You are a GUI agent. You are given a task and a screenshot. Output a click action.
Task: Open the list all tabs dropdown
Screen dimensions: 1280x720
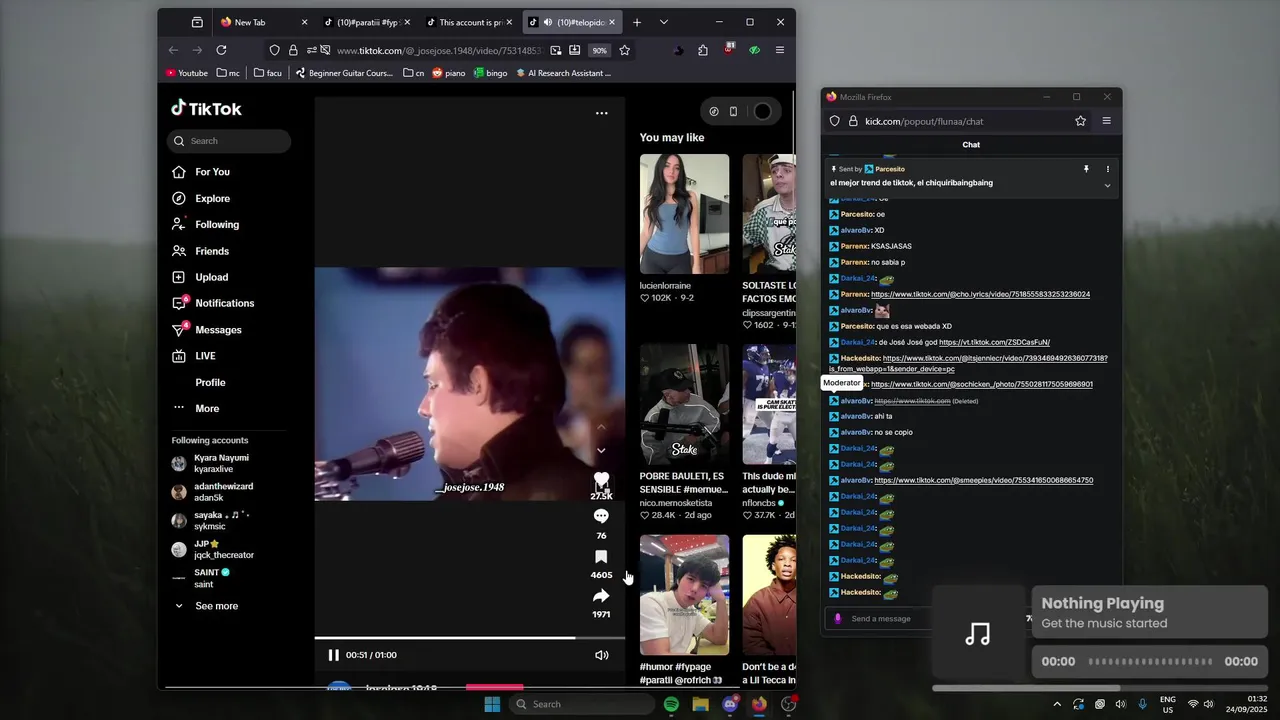664,22
